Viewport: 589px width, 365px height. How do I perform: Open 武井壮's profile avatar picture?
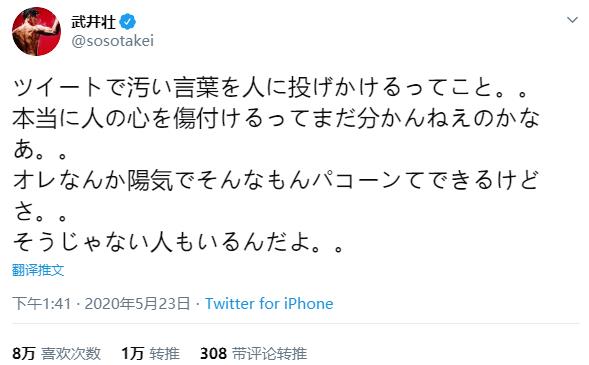36,32
